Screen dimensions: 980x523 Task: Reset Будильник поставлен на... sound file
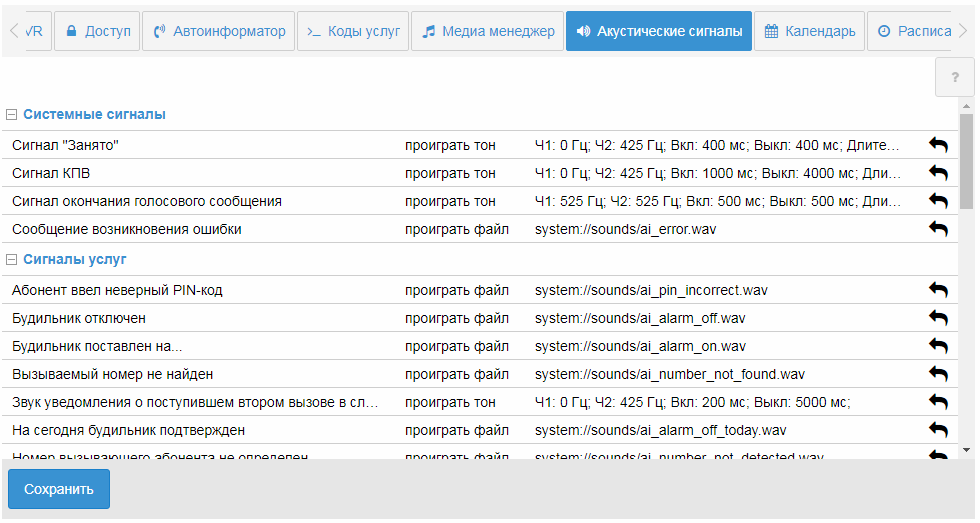click(x=938, y=346)
